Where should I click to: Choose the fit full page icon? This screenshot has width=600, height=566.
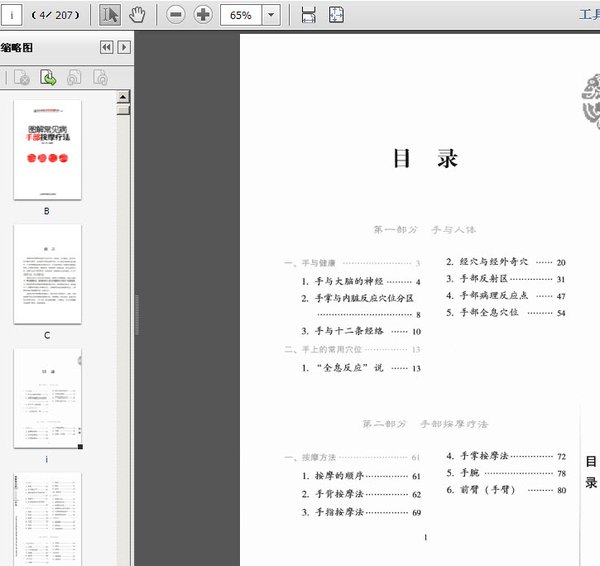coord(336,15)
